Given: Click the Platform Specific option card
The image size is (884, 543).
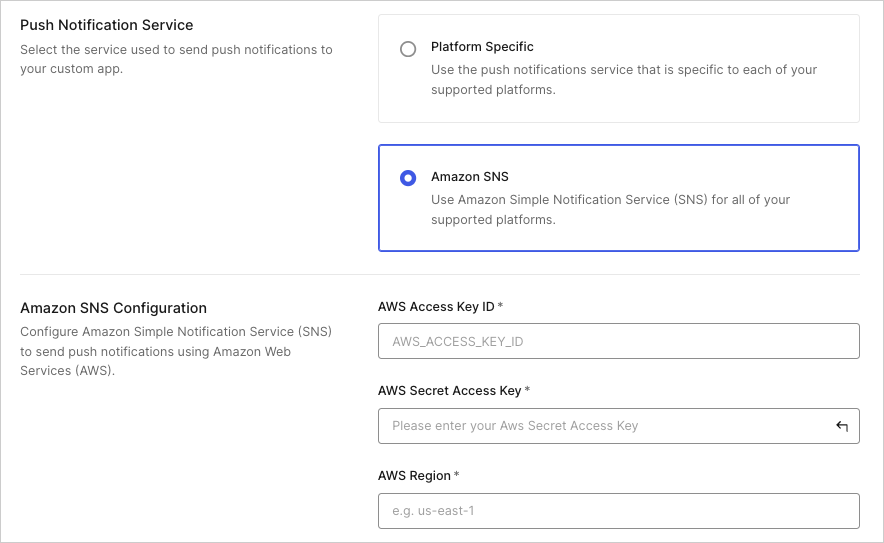Looking at the screenshot, I should tap(618, 68).
